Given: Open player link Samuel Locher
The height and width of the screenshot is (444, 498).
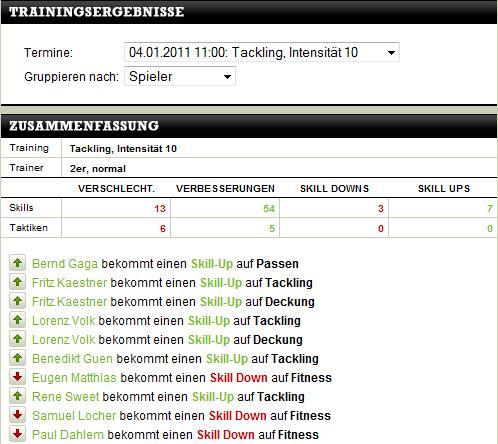Looking at the screenshot, I should point(74,416).
